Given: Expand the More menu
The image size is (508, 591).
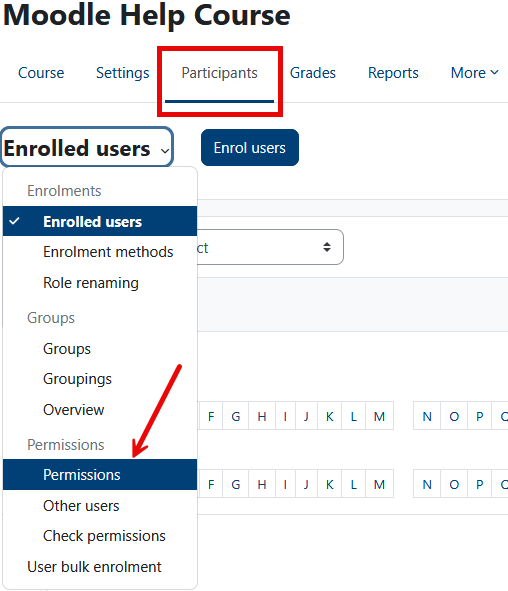Looking at the screenshot, I should click(x=475, y=73).
